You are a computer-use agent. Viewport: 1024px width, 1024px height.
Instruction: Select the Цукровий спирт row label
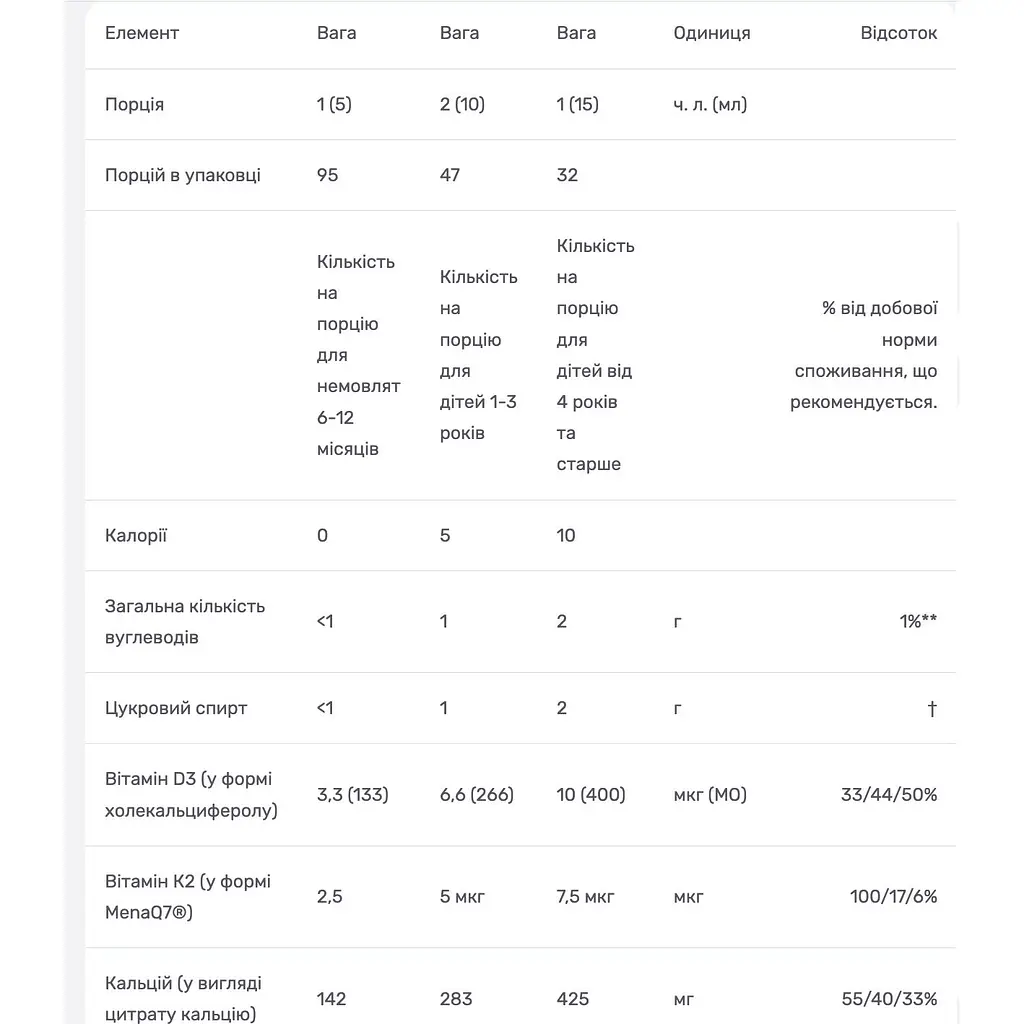(x=176, y=709)
